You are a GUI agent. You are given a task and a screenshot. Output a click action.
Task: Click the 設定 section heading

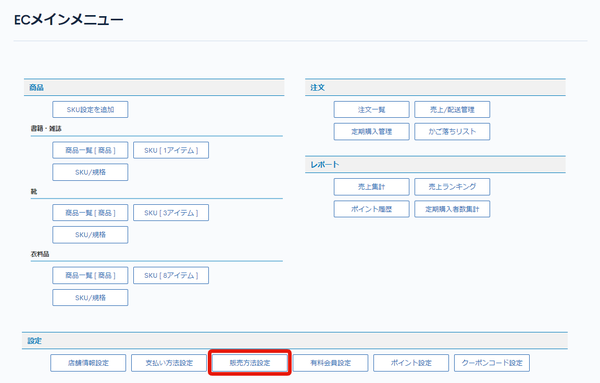34,341
